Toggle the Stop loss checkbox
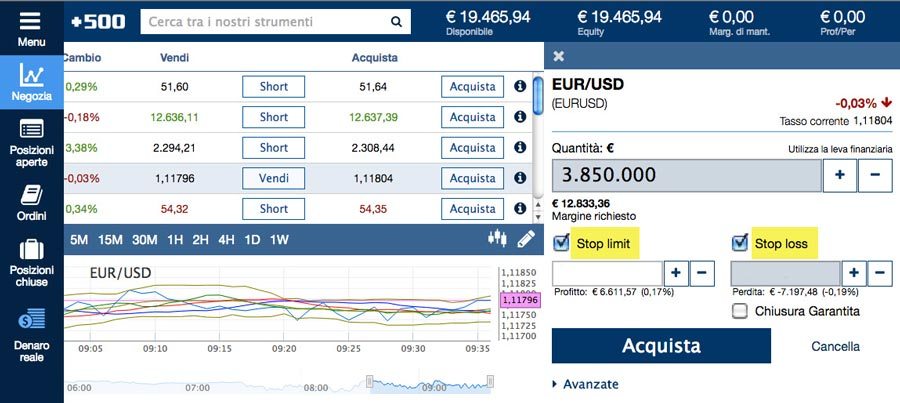The image size is (900, 403). point(740,243)
